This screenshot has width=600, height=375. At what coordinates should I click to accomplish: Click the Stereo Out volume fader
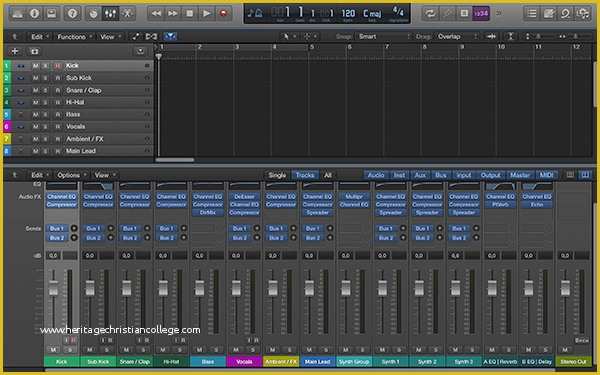coord(565,288)
